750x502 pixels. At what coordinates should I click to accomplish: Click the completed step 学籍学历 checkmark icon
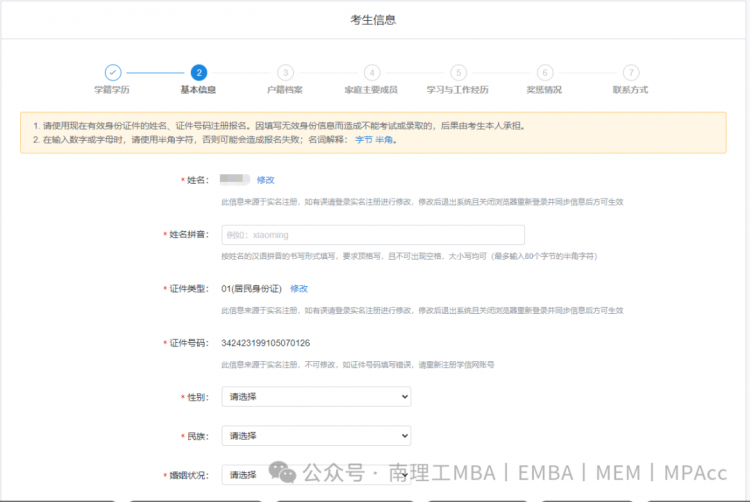(113, 73)
